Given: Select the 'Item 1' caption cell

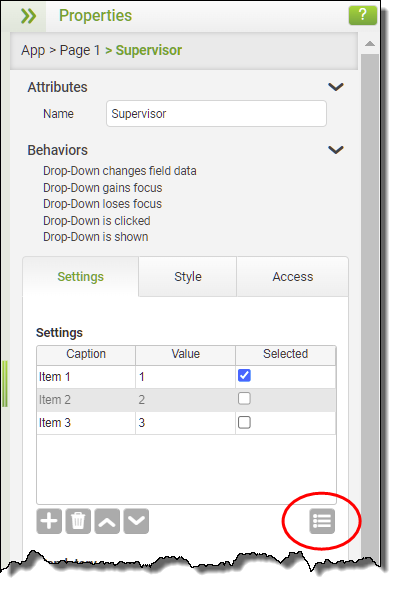Looking at the screenshot, I should [86, 377].
